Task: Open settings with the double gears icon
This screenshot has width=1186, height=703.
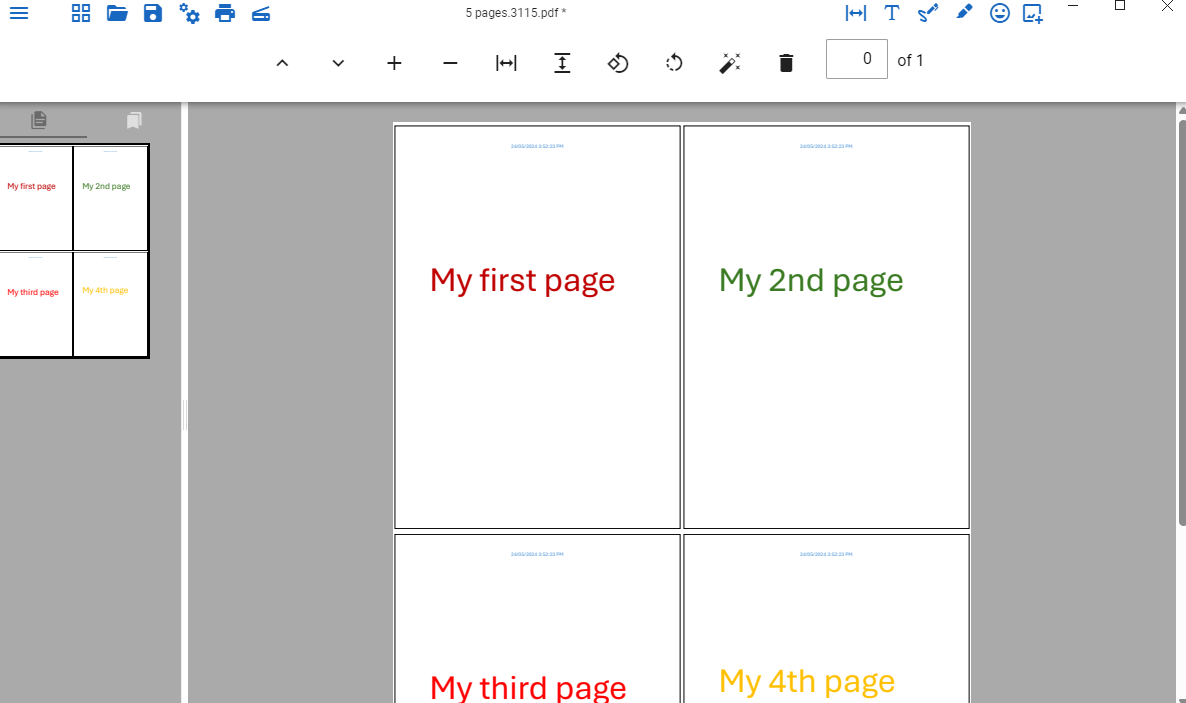Action: click(x=189, y=14)
